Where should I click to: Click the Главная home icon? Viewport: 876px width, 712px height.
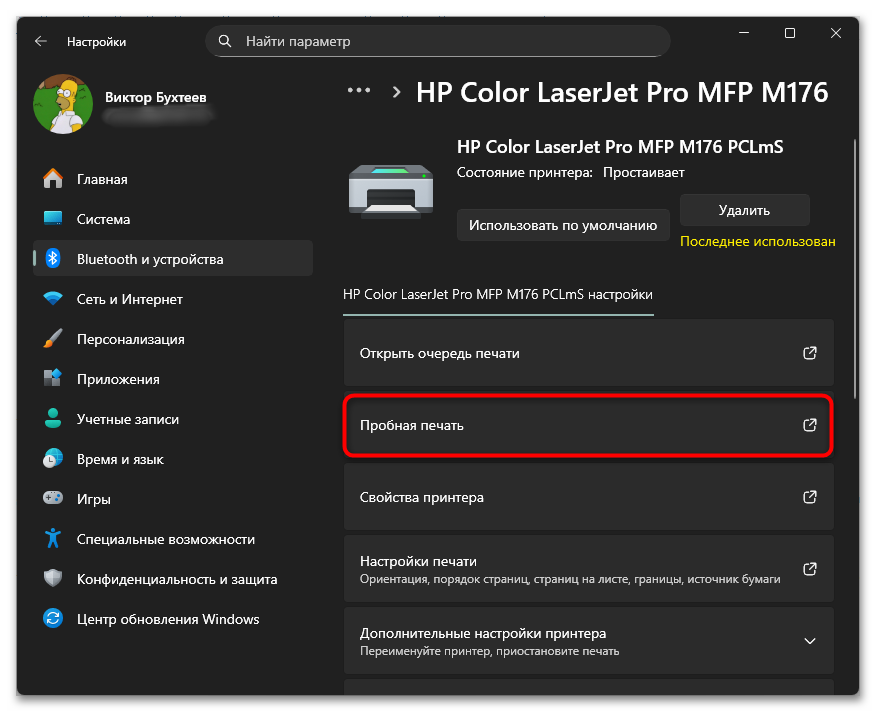[53, 179]
